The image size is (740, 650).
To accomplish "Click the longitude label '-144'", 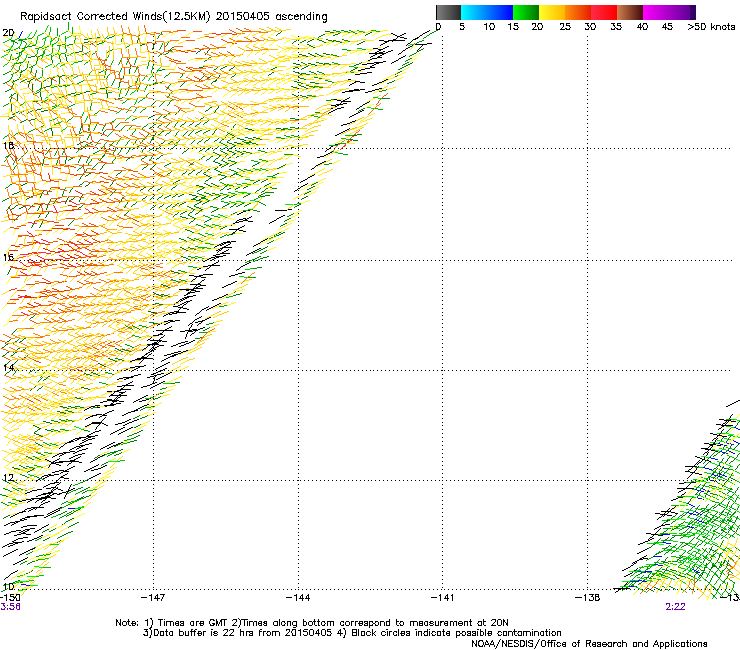I will pyautogui.click(x=298, y=598).
